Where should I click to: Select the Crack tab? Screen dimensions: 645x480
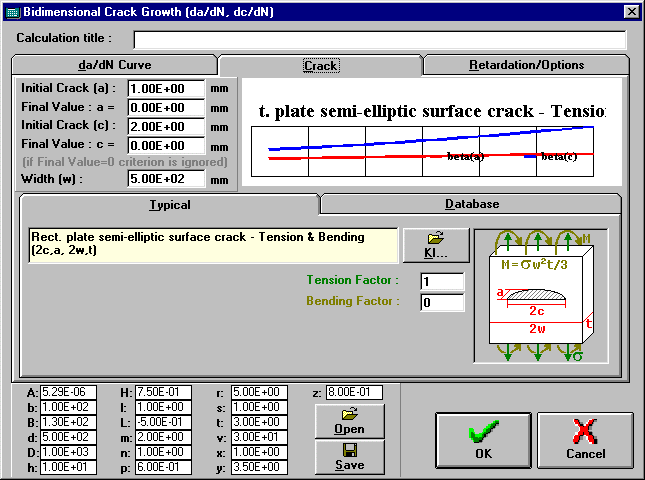[321, 66]
